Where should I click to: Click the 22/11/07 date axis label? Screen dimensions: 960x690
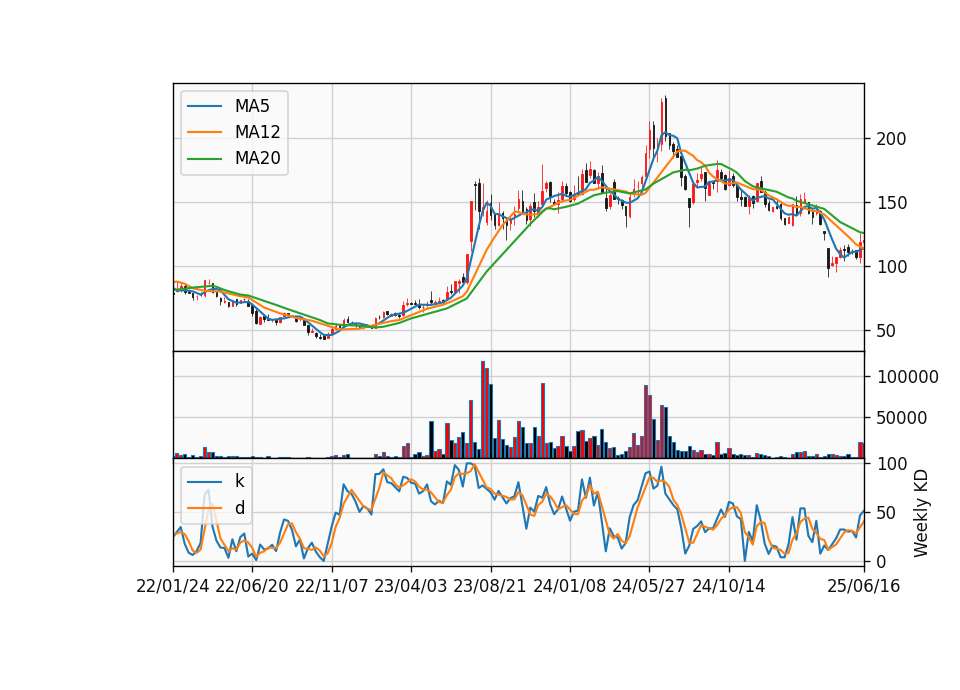[x=332, y=586]
